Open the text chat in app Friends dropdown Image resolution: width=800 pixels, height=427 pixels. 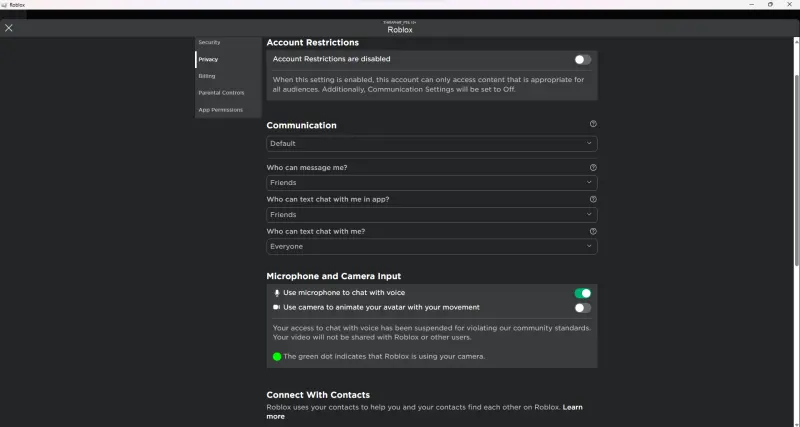click(x=432, y=215)
